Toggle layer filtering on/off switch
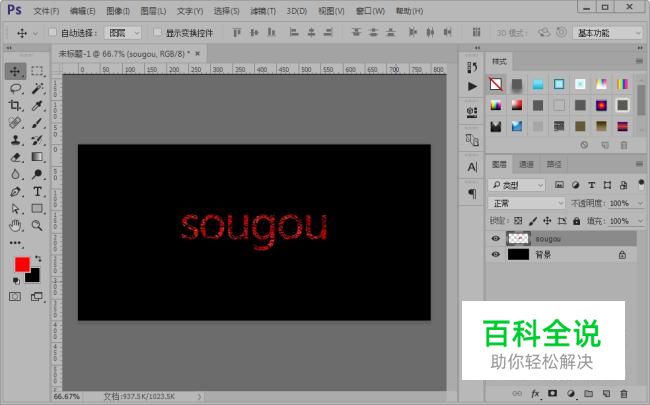Image resolution: width=650 pixels, height=405 pixels. (641, 184)
